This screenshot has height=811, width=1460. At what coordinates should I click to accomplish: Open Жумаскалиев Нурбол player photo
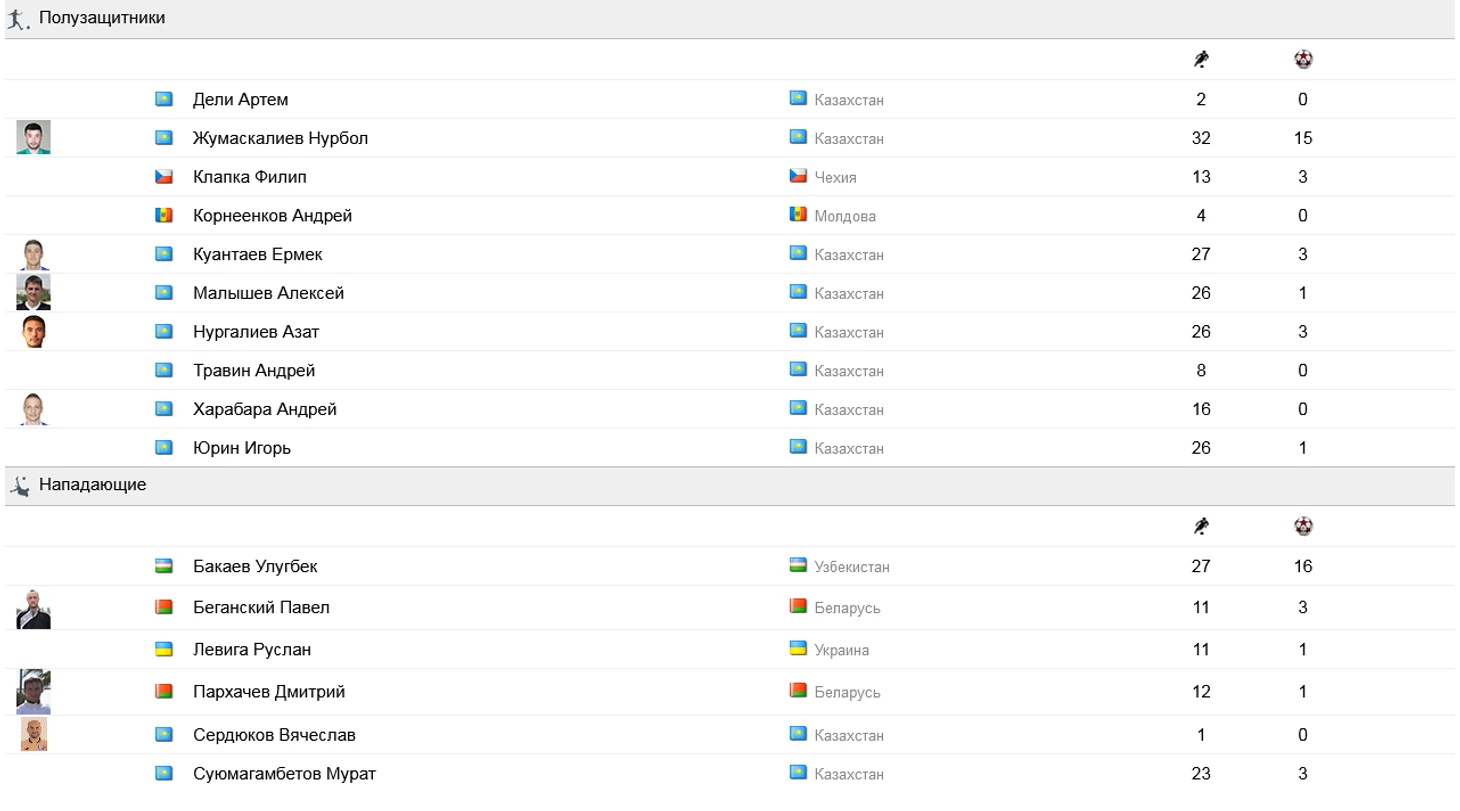coord(33,138)
